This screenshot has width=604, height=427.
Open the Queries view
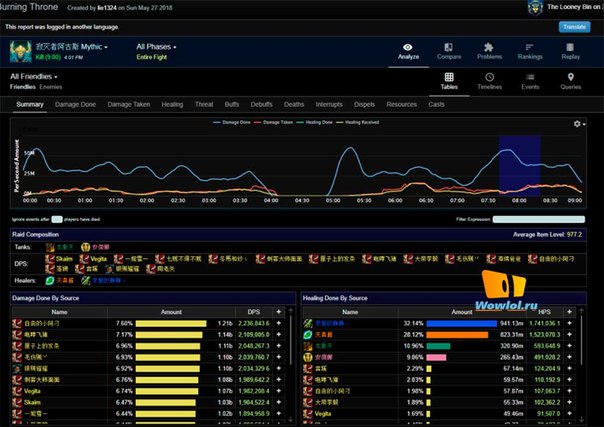[x=570, y=81]
